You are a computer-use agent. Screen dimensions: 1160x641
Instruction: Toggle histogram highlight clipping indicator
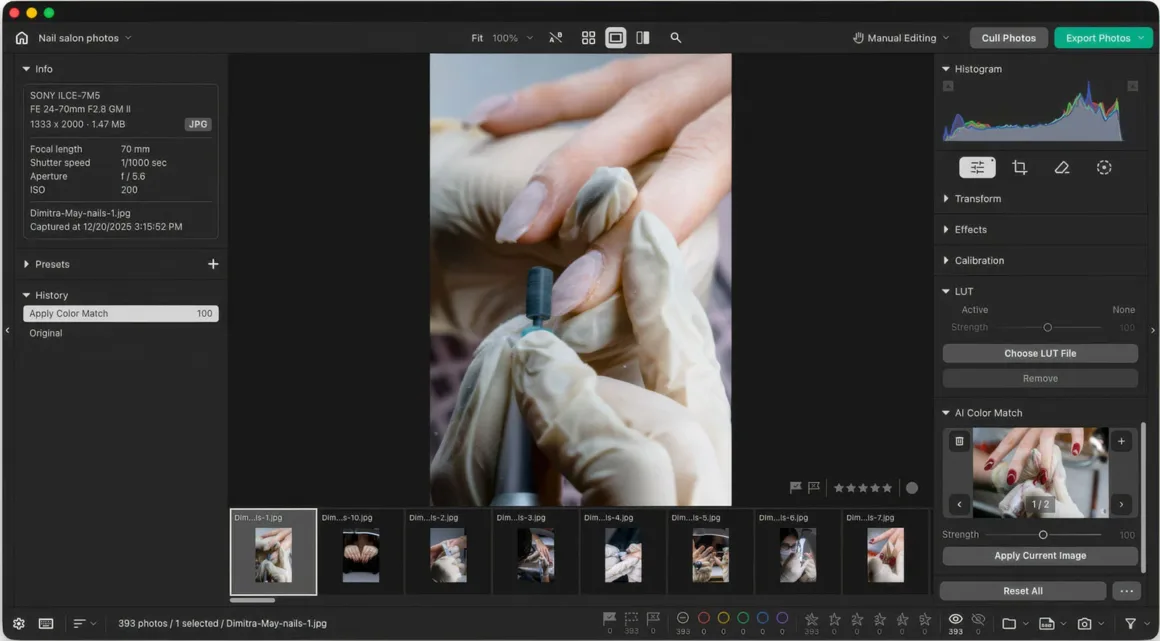1132,87
